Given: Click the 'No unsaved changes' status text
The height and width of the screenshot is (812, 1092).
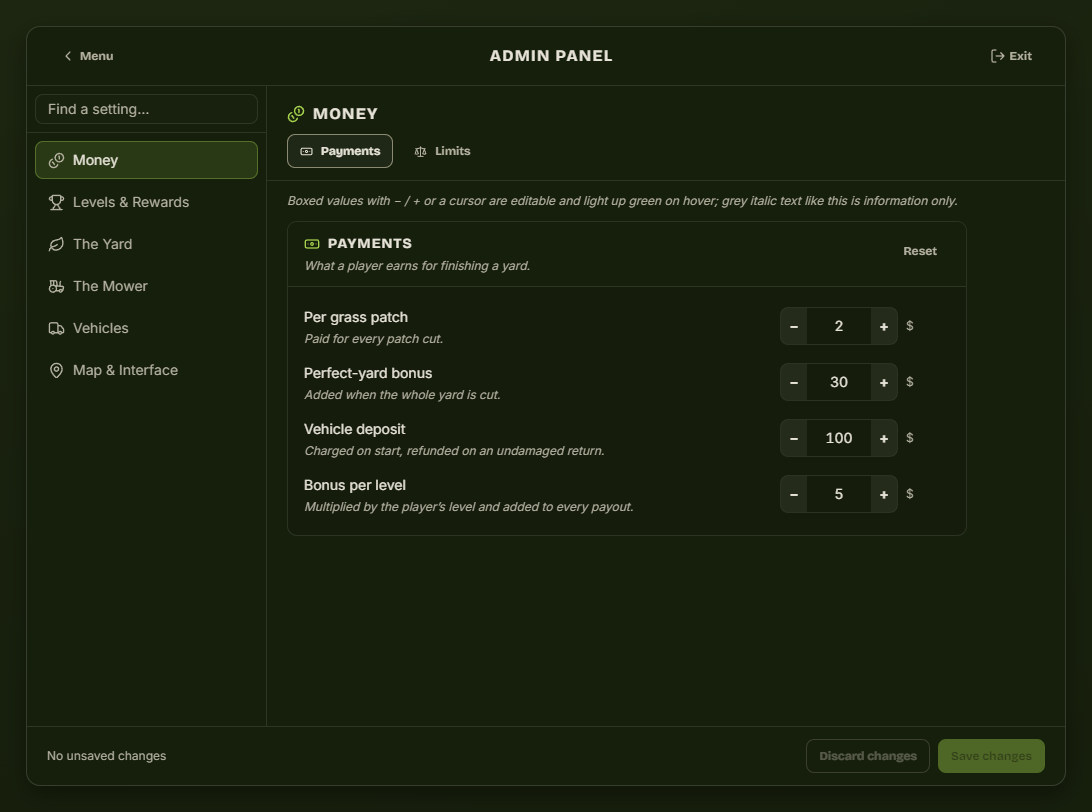Looking at the screenshot, I should (x=107, y=756).
